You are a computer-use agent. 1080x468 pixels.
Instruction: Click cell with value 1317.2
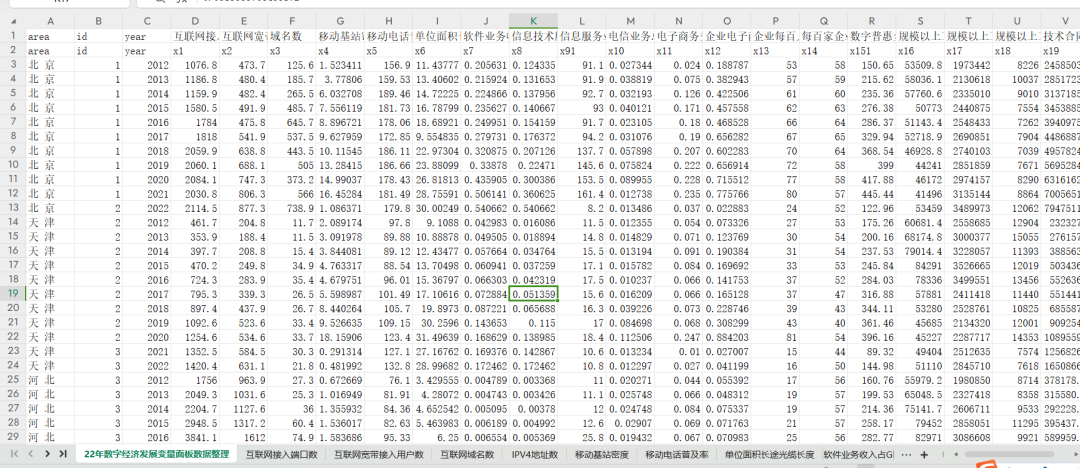(244, 423)
